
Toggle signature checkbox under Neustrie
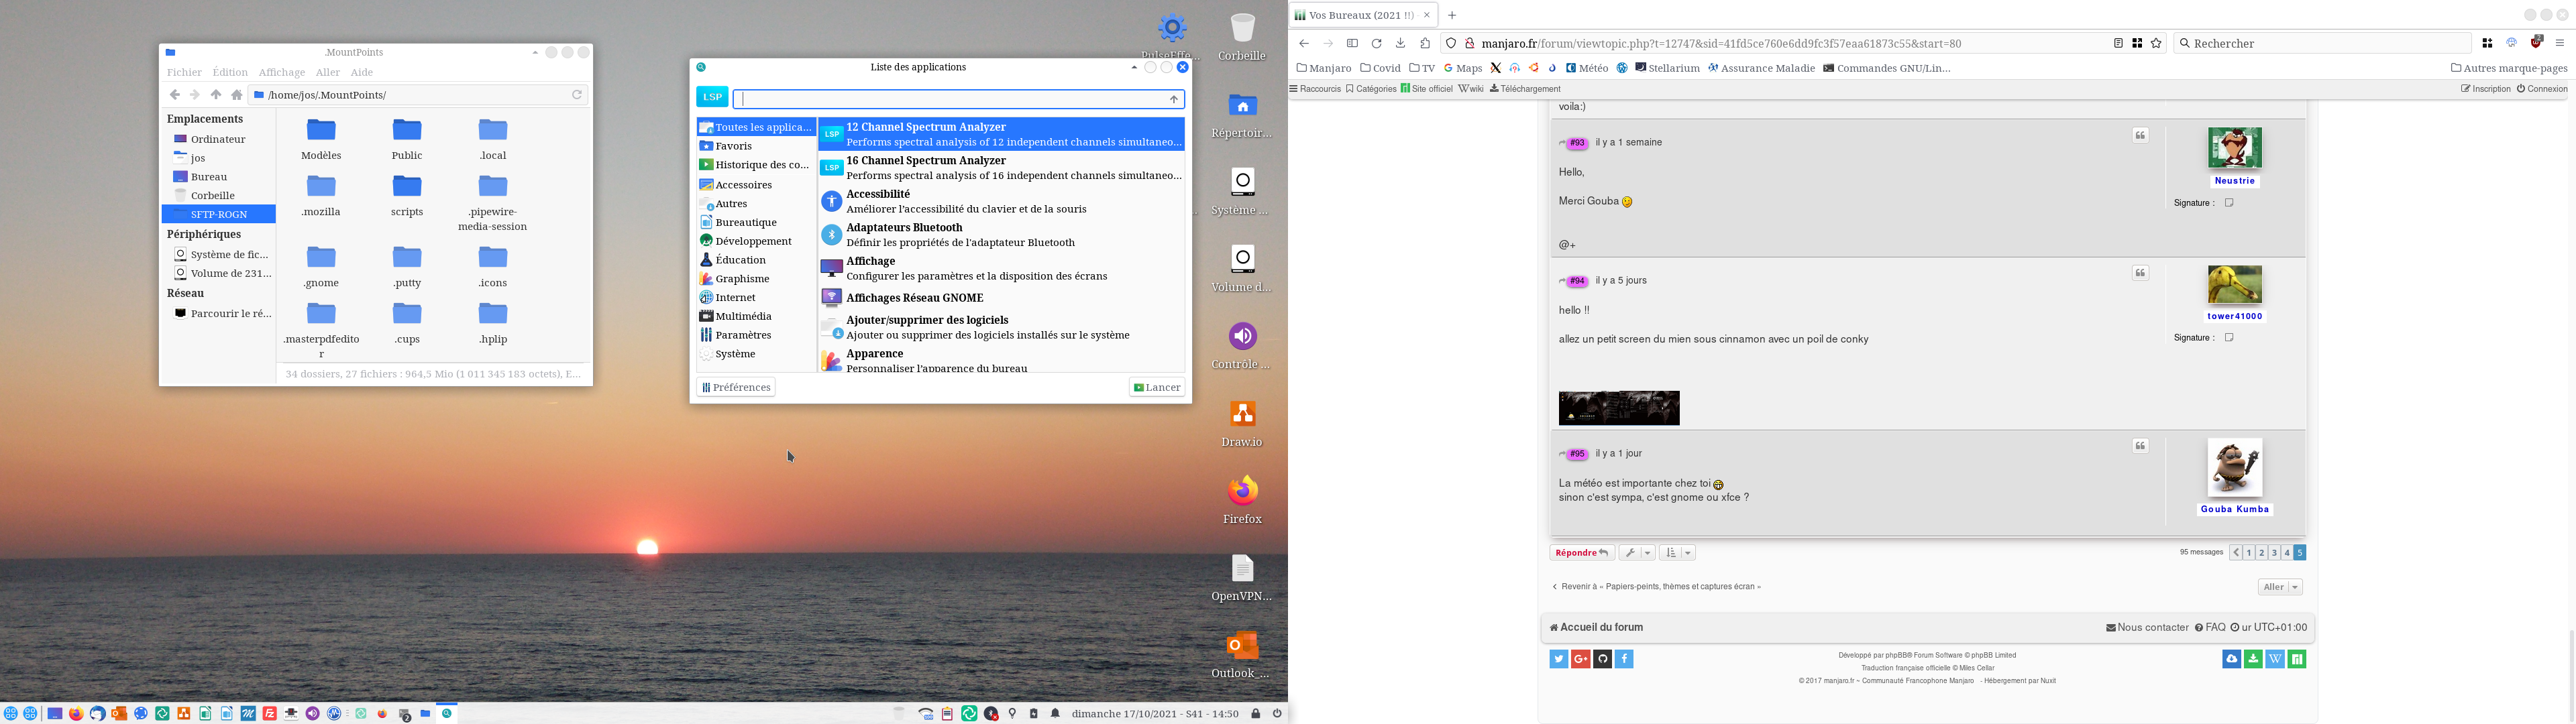point(2228,203)
